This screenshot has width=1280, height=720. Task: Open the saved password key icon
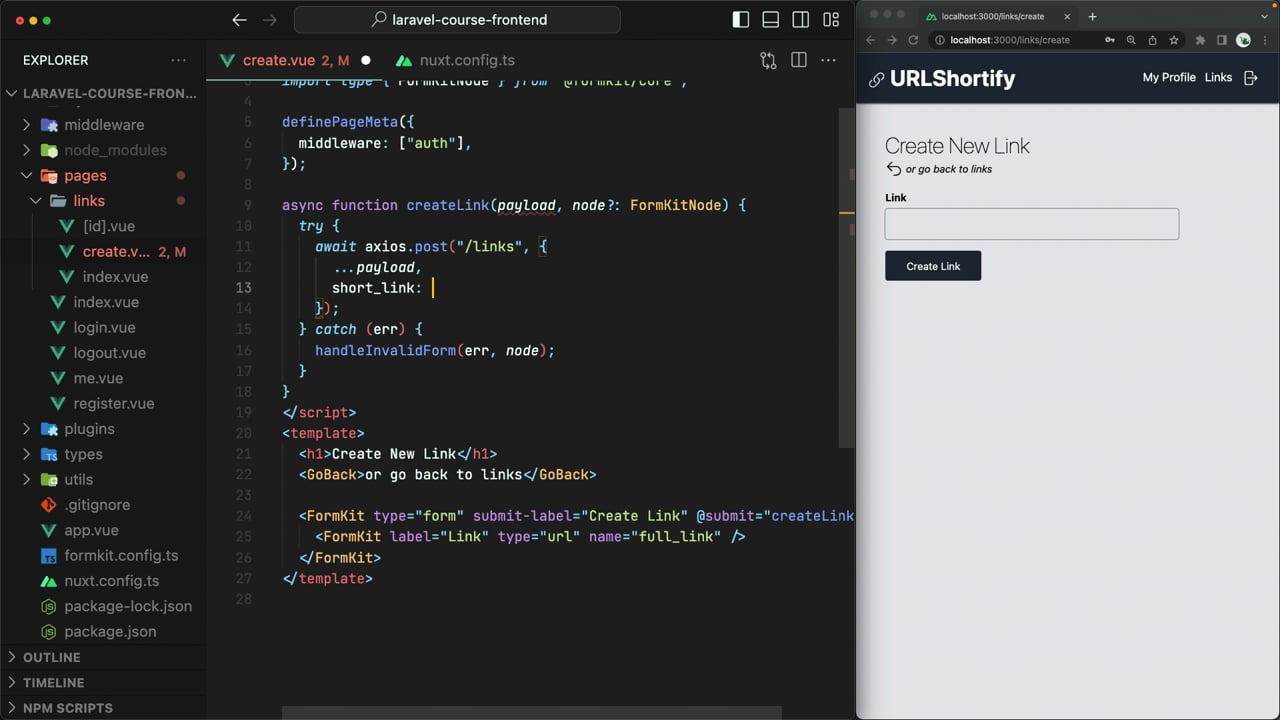[x=1110, y=40]
